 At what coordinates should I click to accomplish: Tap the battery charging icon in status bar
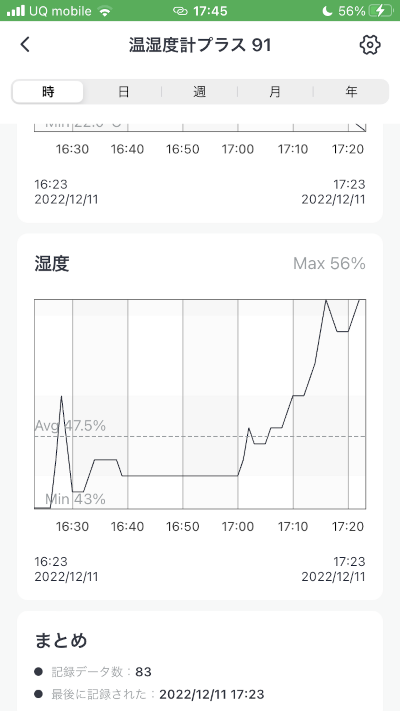[x=379, y=11]
